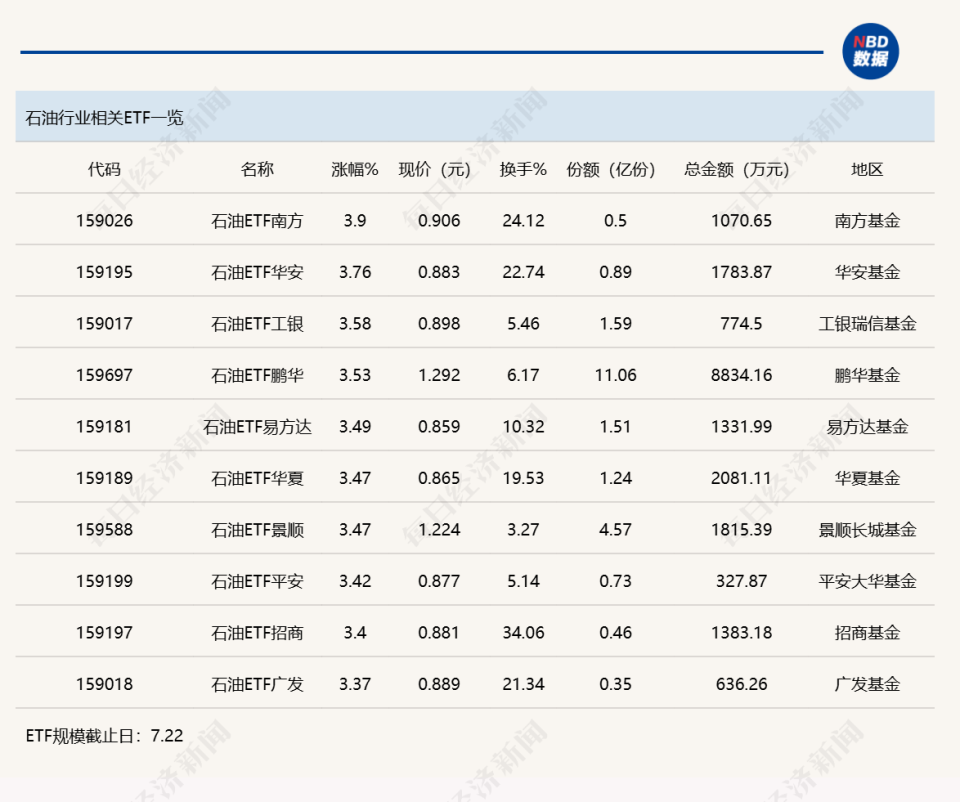Select code 159181
Screen dimensions: 960x802
point(104,426)
